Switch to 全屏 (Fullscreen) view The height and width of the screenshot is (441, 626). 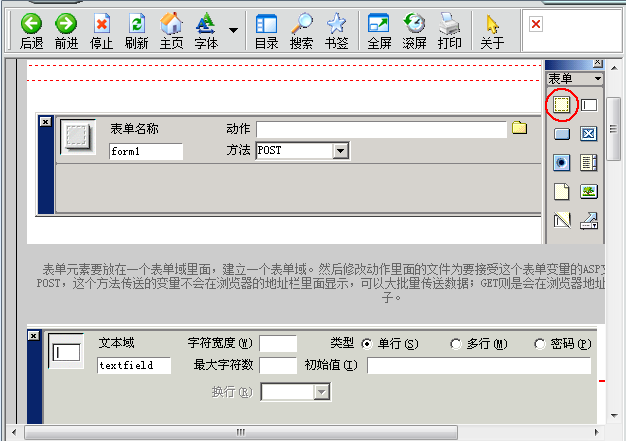(x=379, y=31)
